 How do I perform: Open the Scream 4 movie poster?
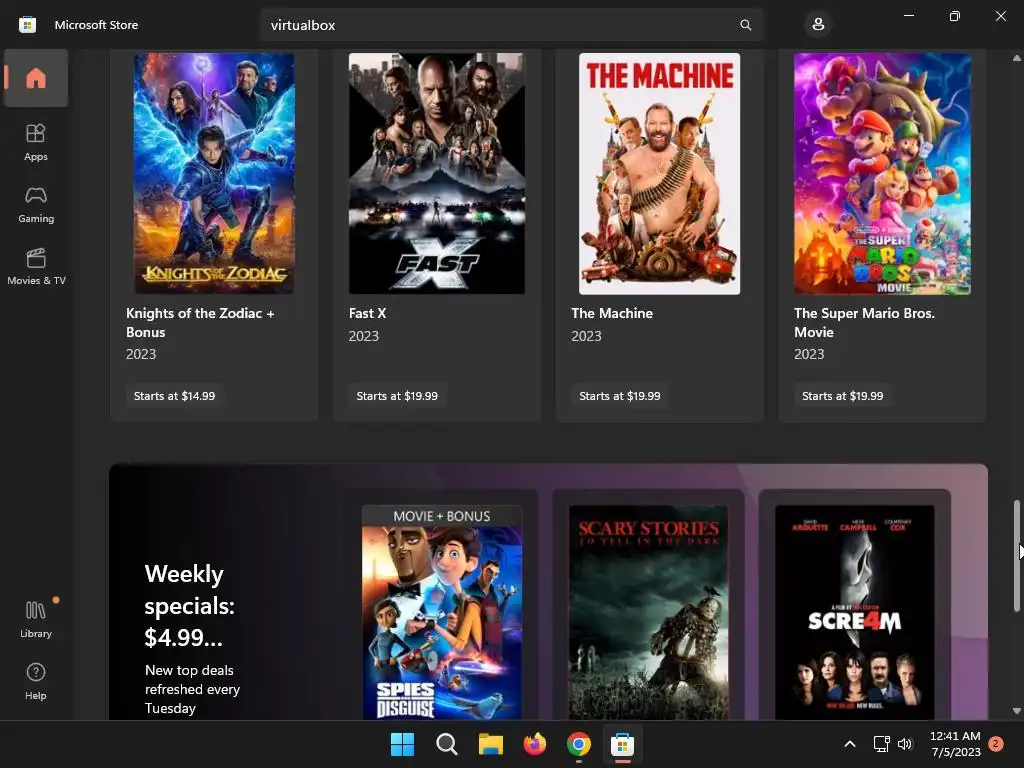coord(854,612)
